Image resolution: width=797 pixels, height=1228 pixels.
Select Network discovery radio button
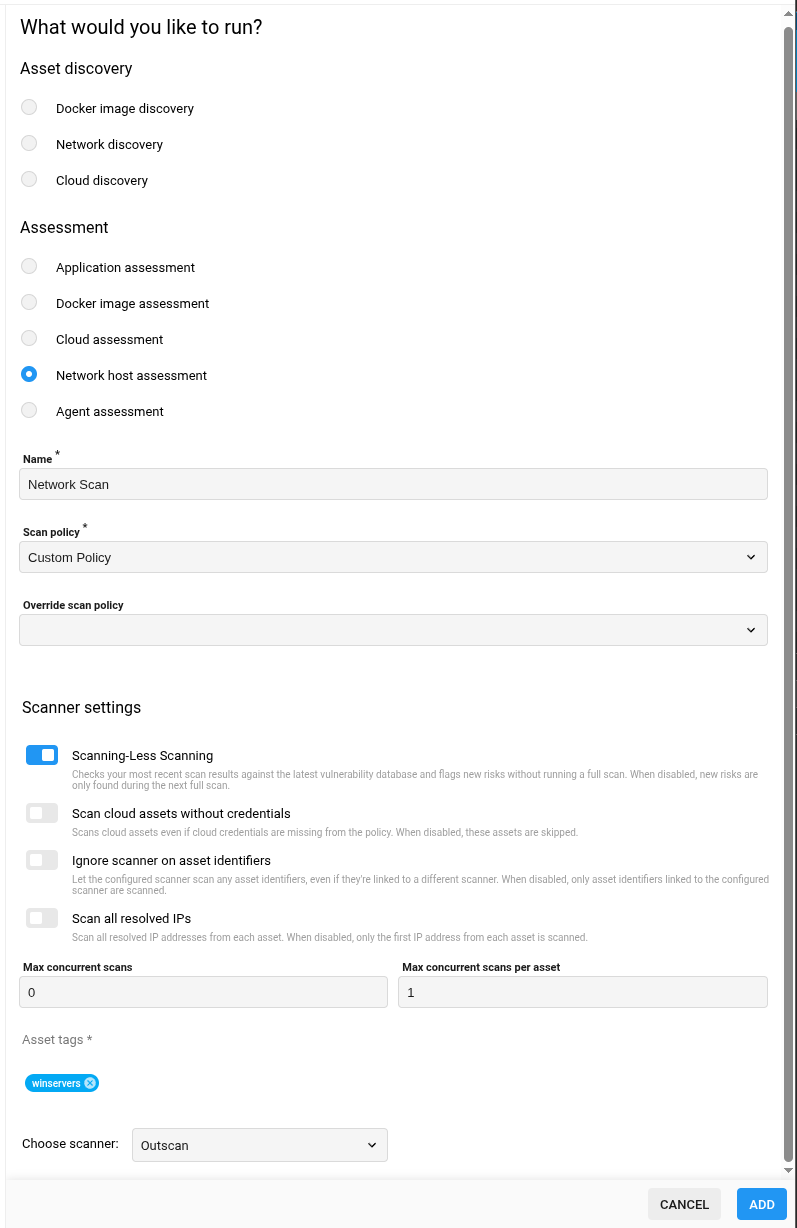pos(29,144)
